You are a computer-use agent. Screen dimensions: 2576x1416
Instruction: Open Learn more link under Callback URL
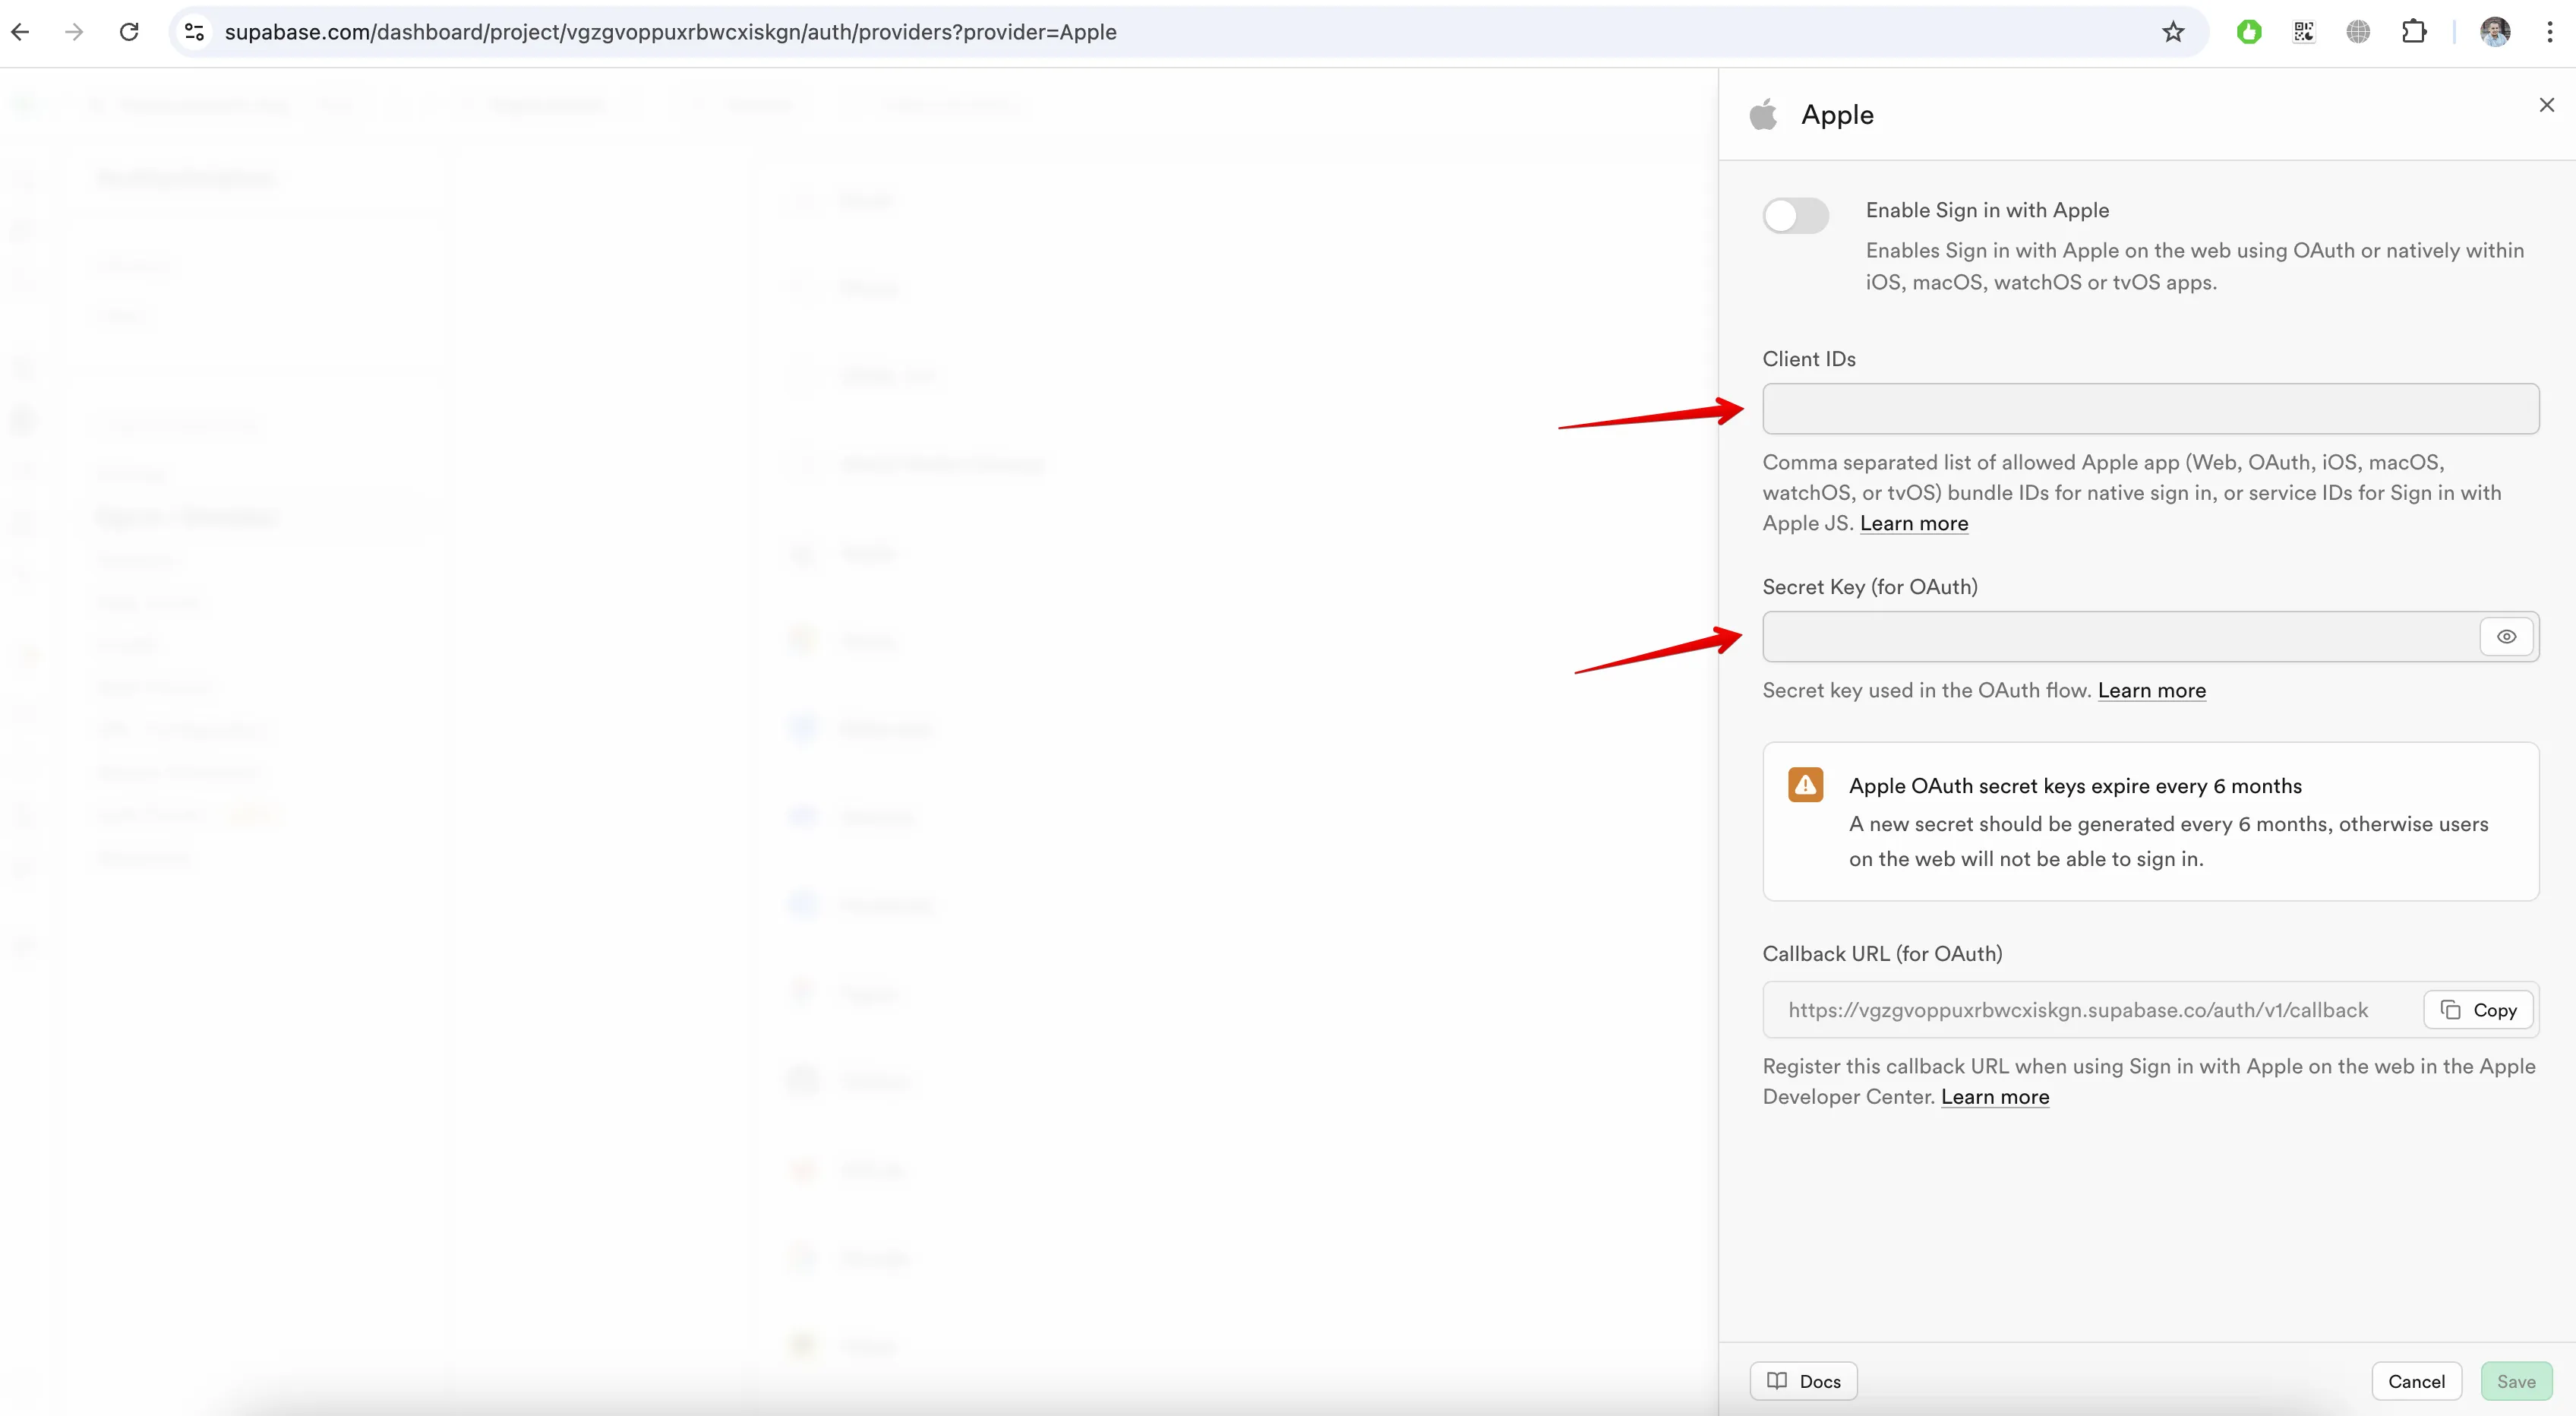[1995, 1097]
